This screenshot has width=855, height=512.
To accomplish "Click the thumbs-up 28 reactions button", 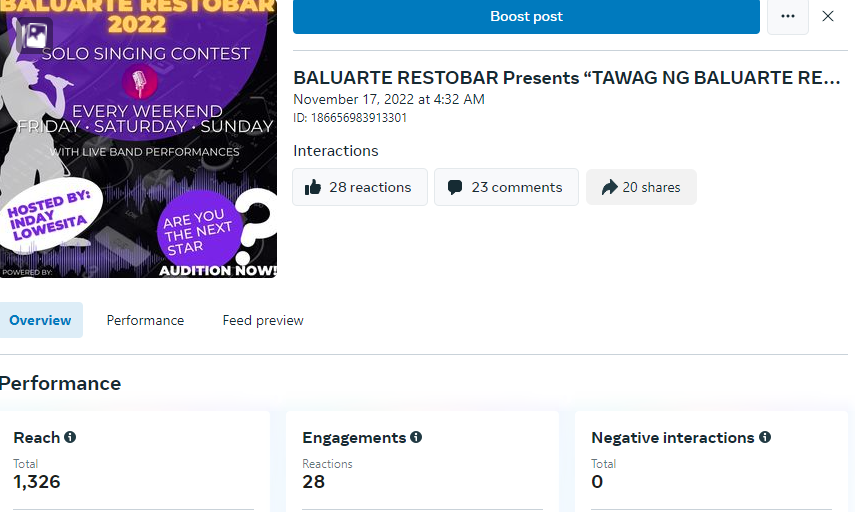I will click(x=359, y=187).
